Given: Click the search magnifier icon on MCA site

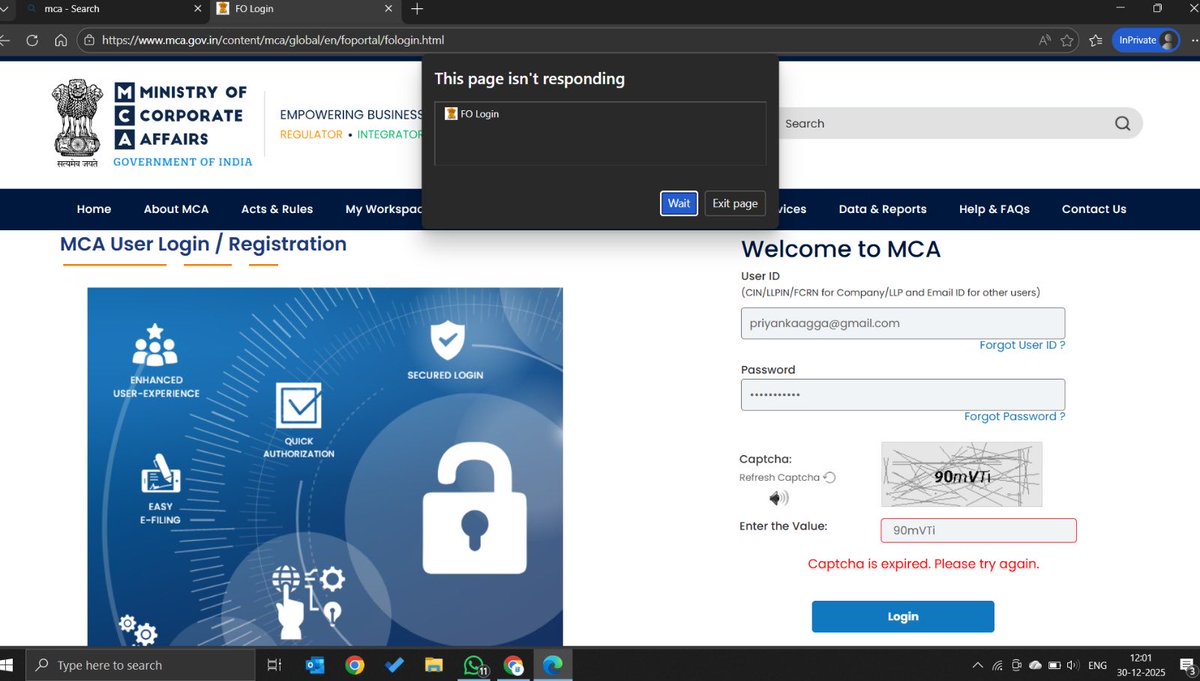Looking at the screenshot, I should [1122, 124].
